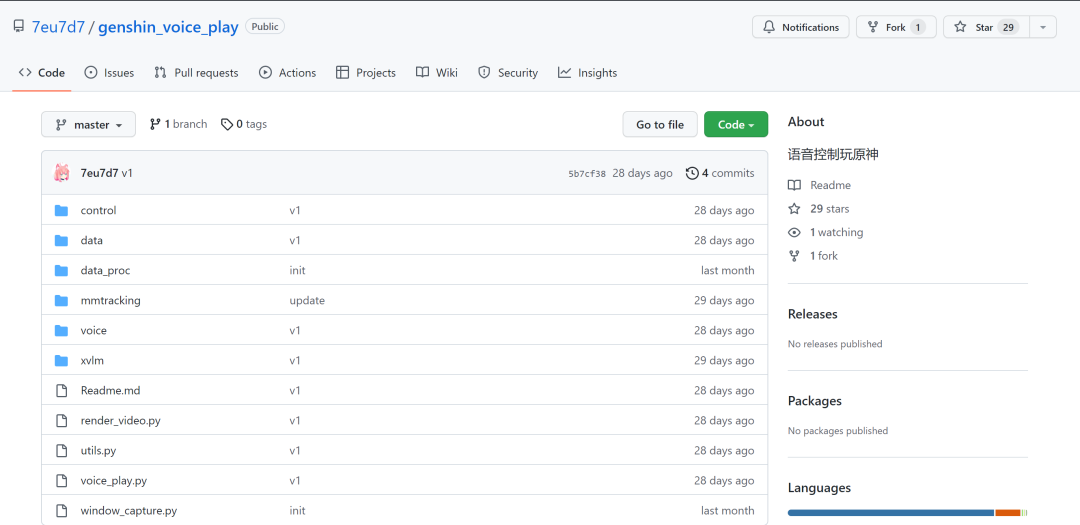Click the Notifications button

(x=800, y=28)
